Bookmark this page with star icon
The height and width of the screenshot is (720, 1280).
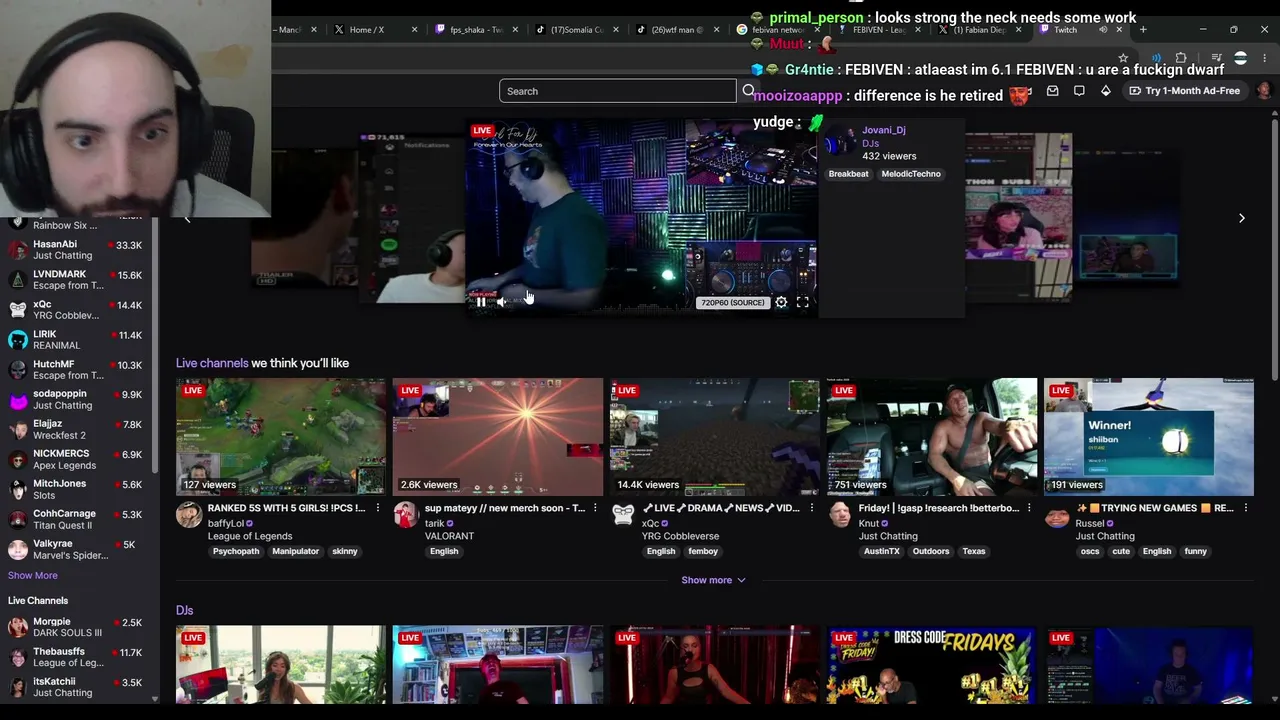point(1123,58)
